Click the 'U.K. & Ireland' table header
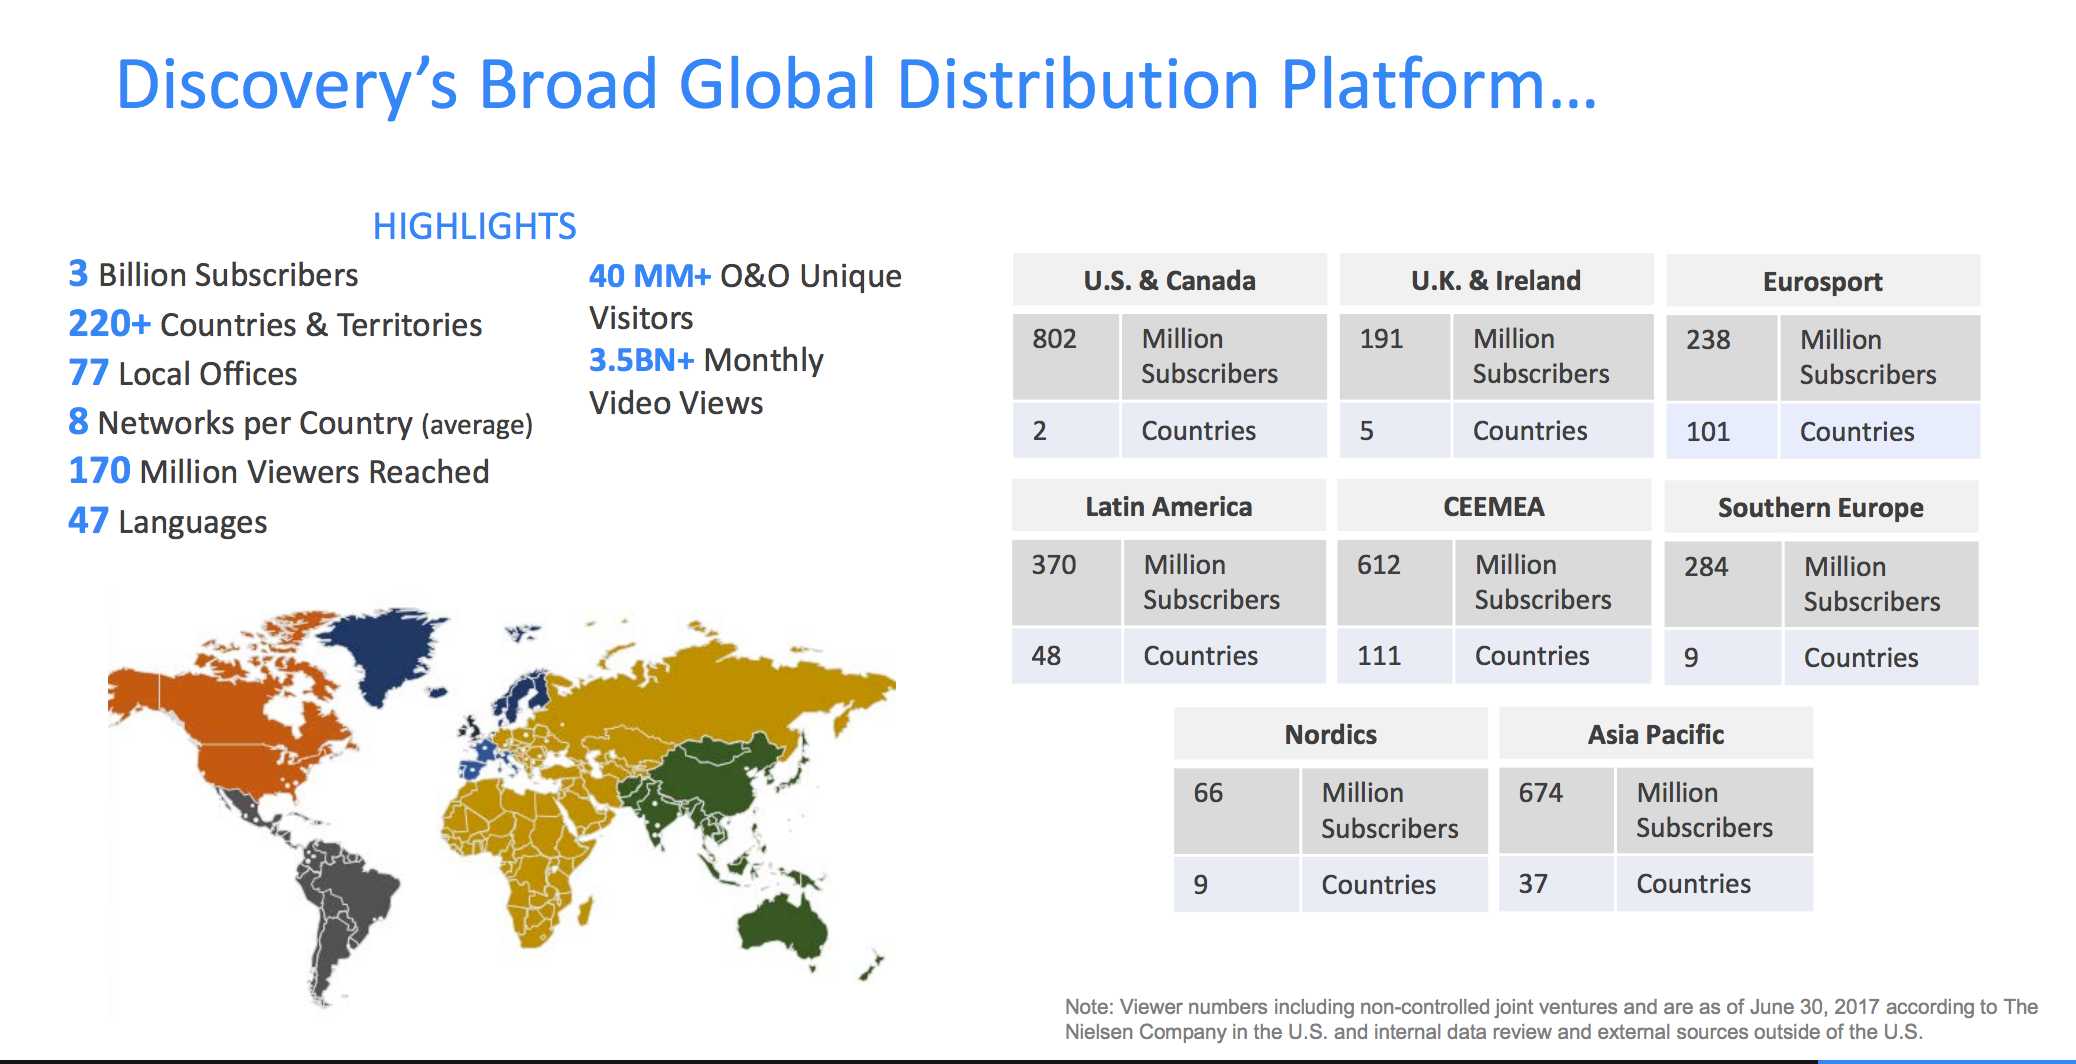 pos(1496,280)
